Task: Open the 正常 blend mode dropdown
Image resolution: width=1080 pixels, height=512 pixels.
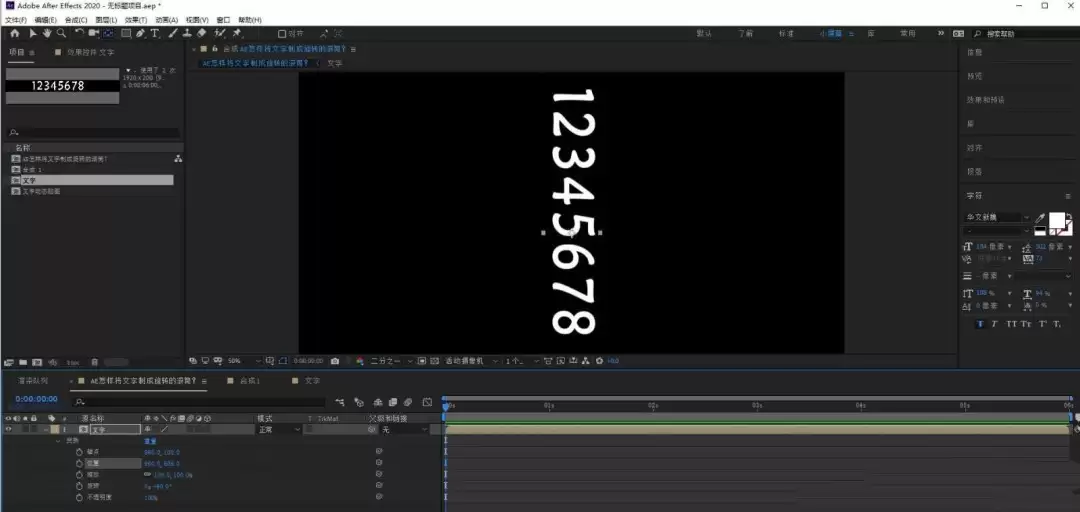Action: [x=280, y=429]
